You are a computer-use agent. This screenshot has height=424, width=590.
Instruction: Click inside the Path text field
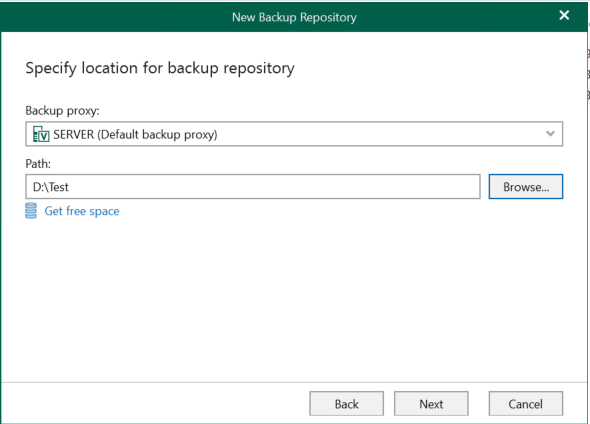point(253,187)
